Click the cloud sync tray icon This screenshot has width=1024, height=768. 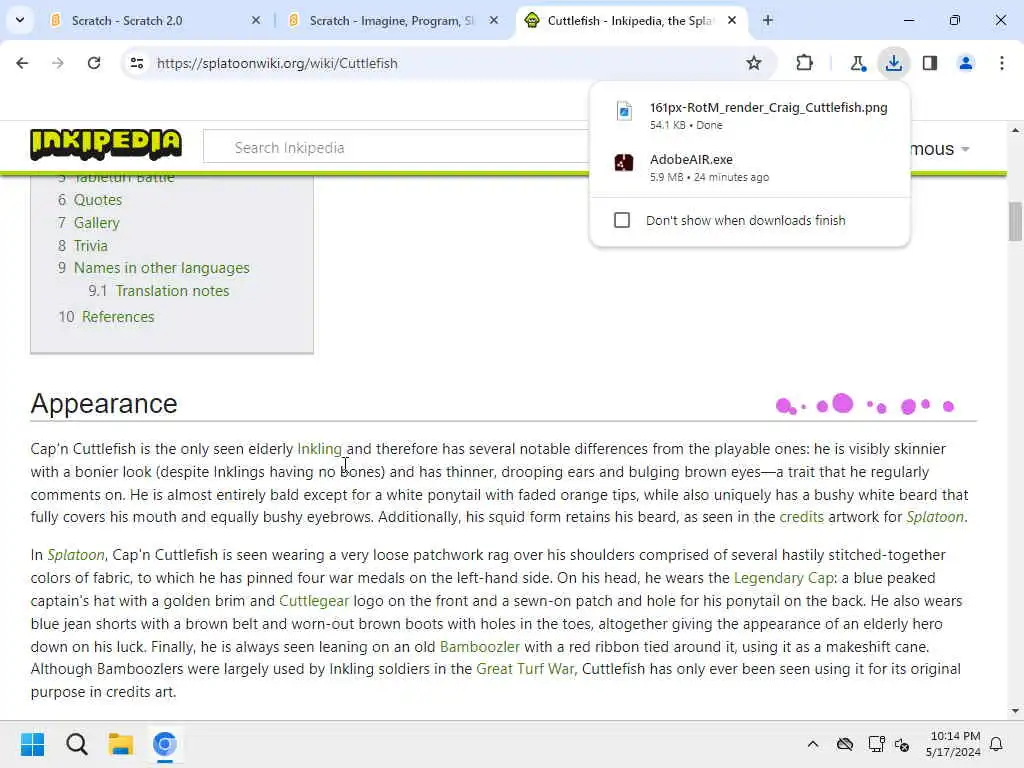coord(845,744)
